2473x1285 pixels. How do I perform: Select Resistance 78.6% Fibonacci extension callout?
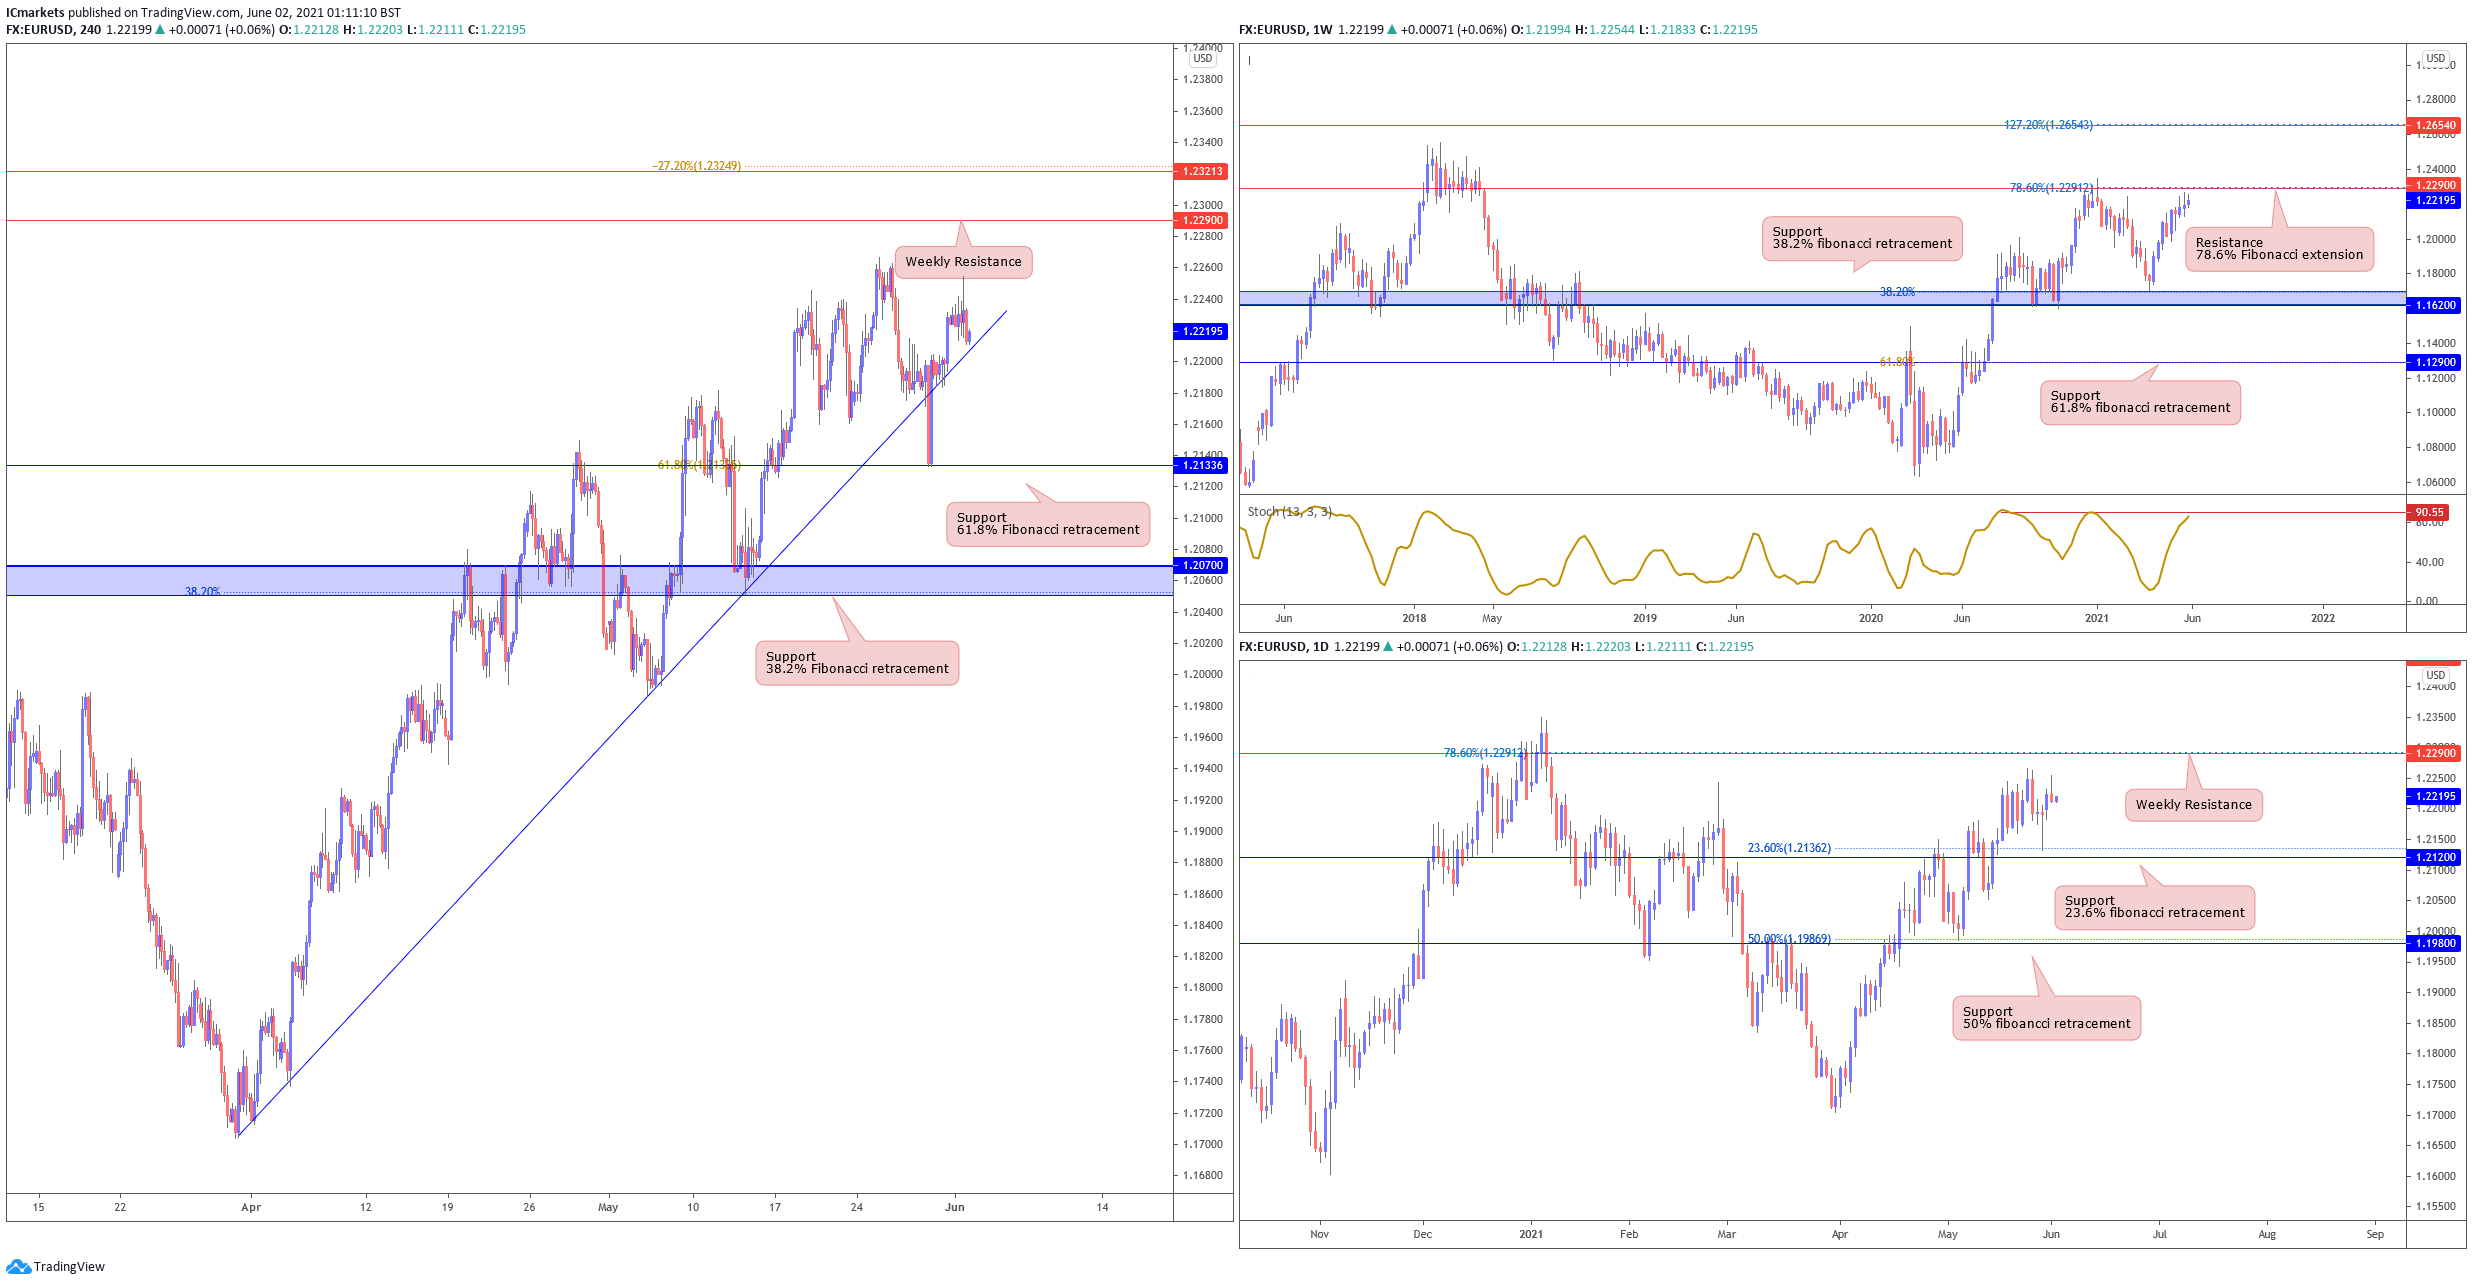point(2279,249)
